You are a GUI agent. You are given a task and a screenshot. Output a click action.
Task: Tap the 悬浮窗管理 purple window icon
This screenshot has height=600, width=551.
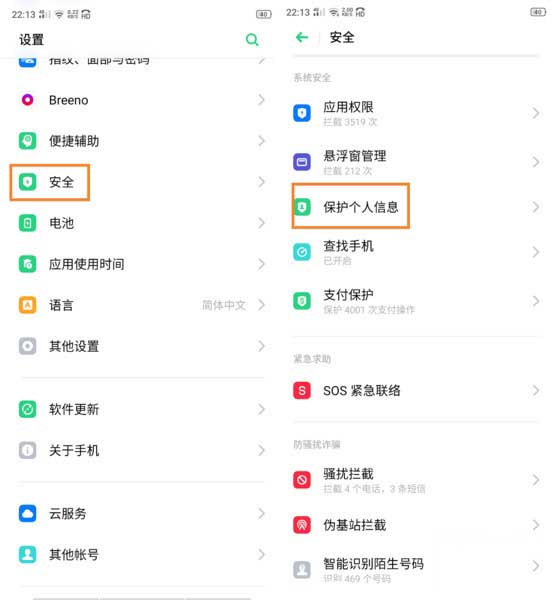pos(302,162)
